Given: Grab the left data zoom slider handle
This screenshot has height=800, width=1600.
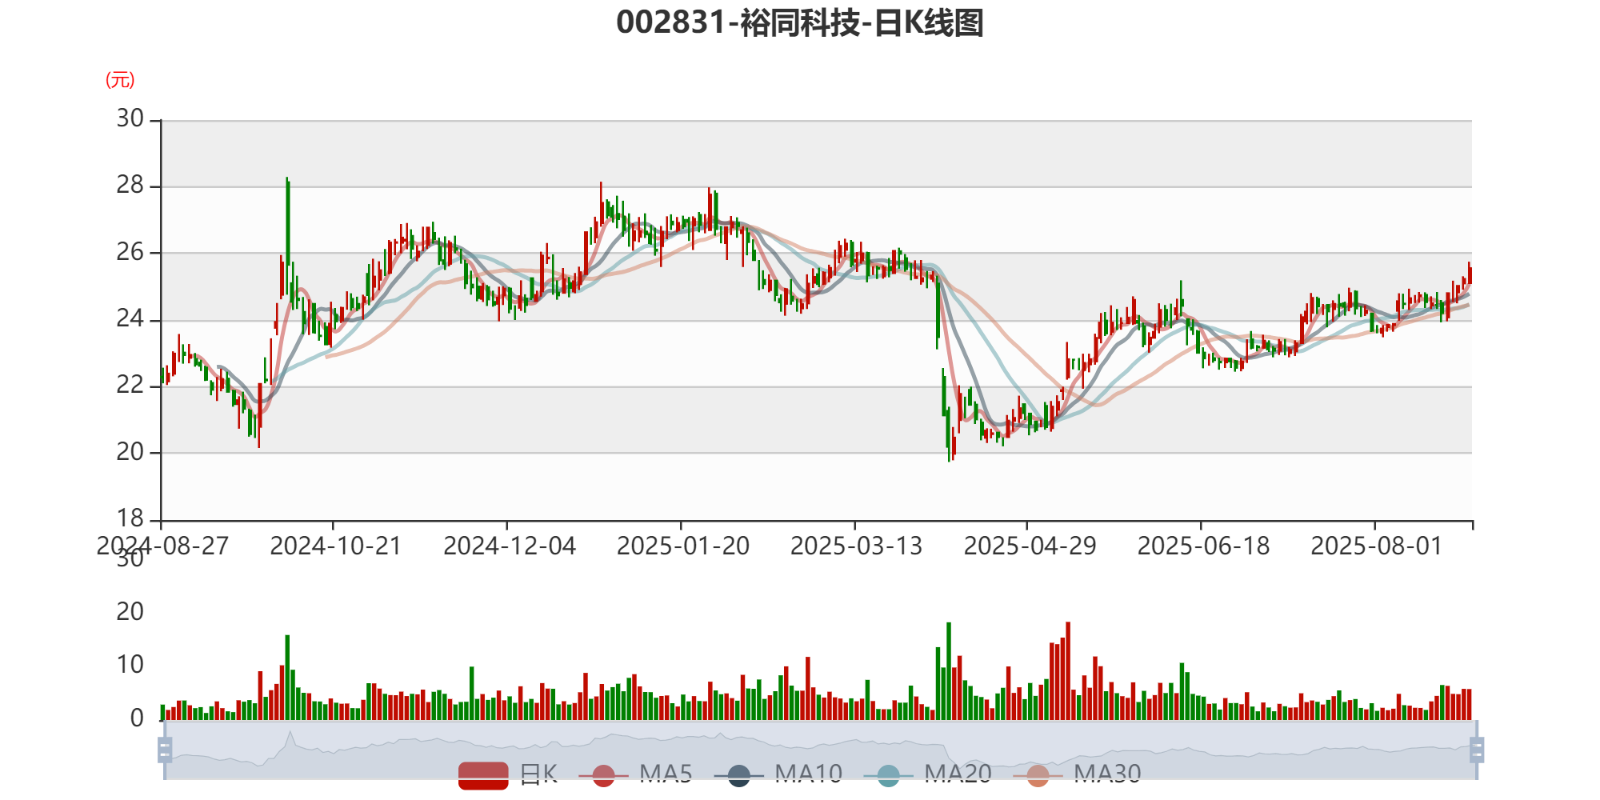Looking at the screenshot, I should (165, 750).
